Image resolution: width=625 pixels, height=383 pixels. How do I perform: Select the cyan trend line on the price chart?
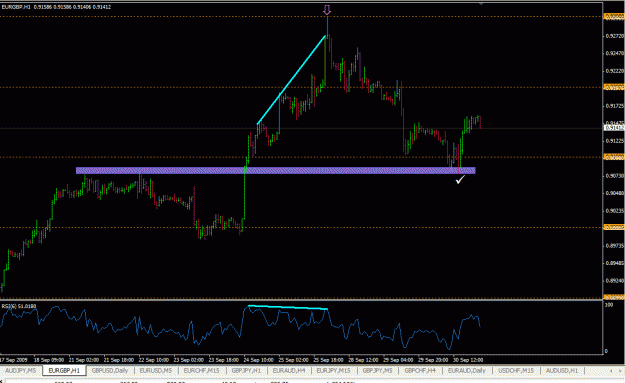tap(292, 80)
